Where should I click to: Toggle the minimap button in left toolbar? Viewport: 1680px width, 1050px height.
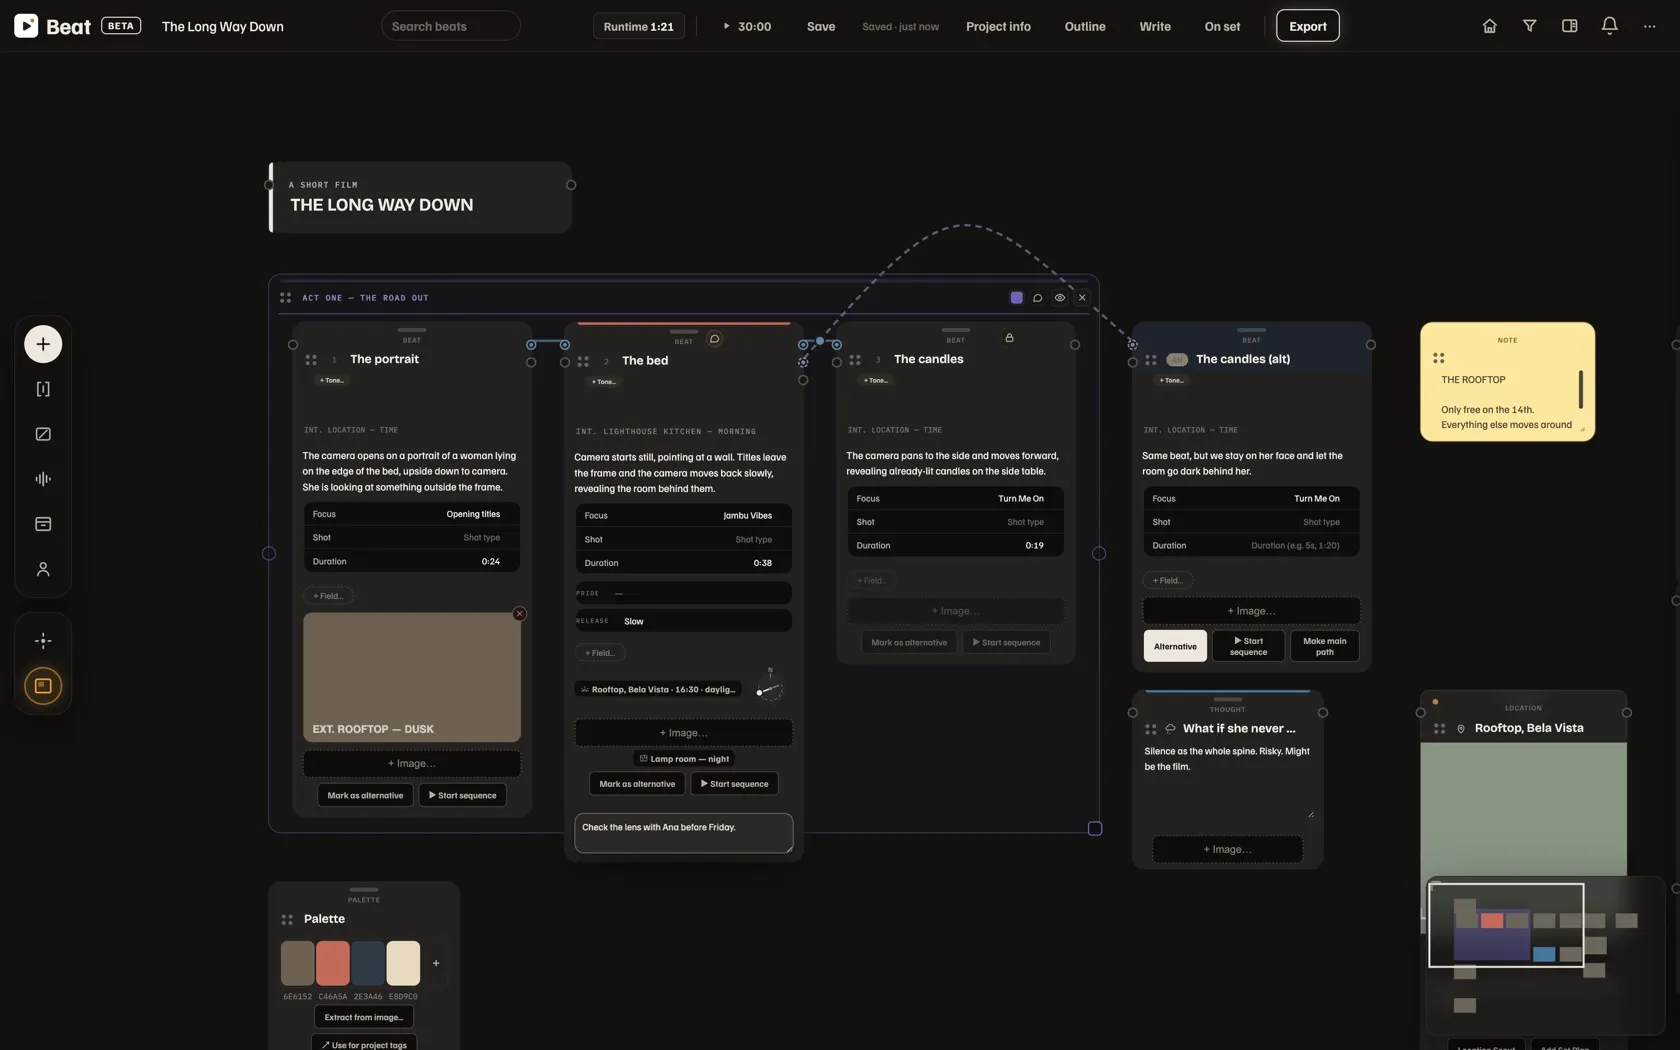click(43, 686)
